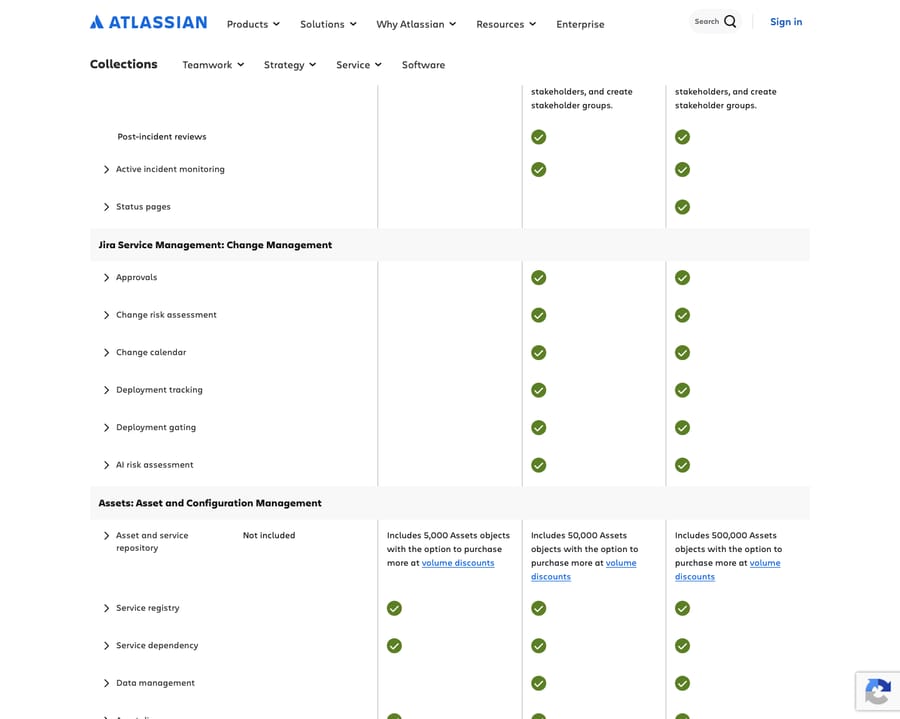The width and height of the screenshot is (900, 719).
Task: Open the Resources dropdown menu
Action: [x=506, y=24]
